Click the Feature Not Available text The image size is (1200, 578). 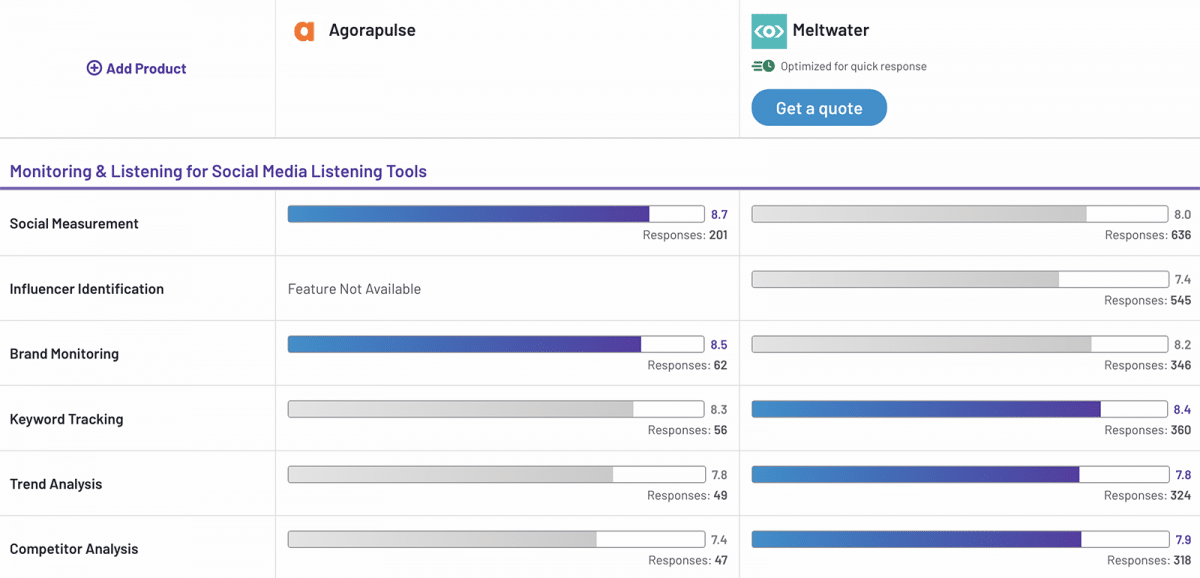point(354,288)
